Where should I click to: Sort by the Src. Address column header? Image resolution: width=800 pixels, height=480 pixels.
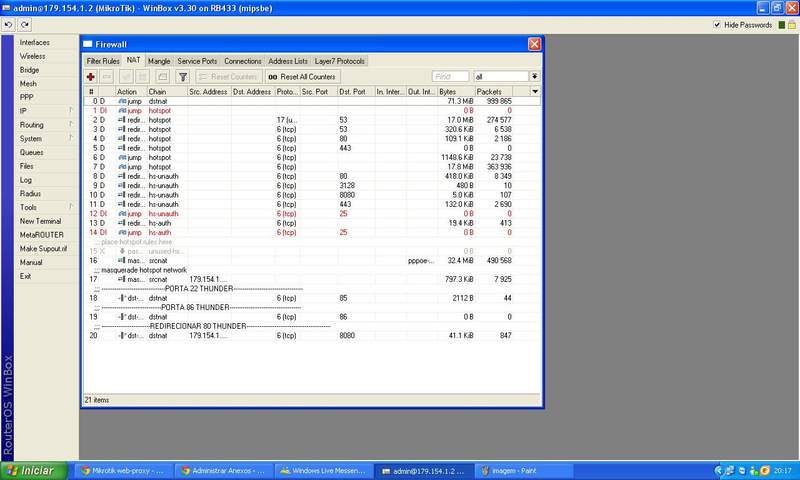pyautogui.click(x=209, y=91)
